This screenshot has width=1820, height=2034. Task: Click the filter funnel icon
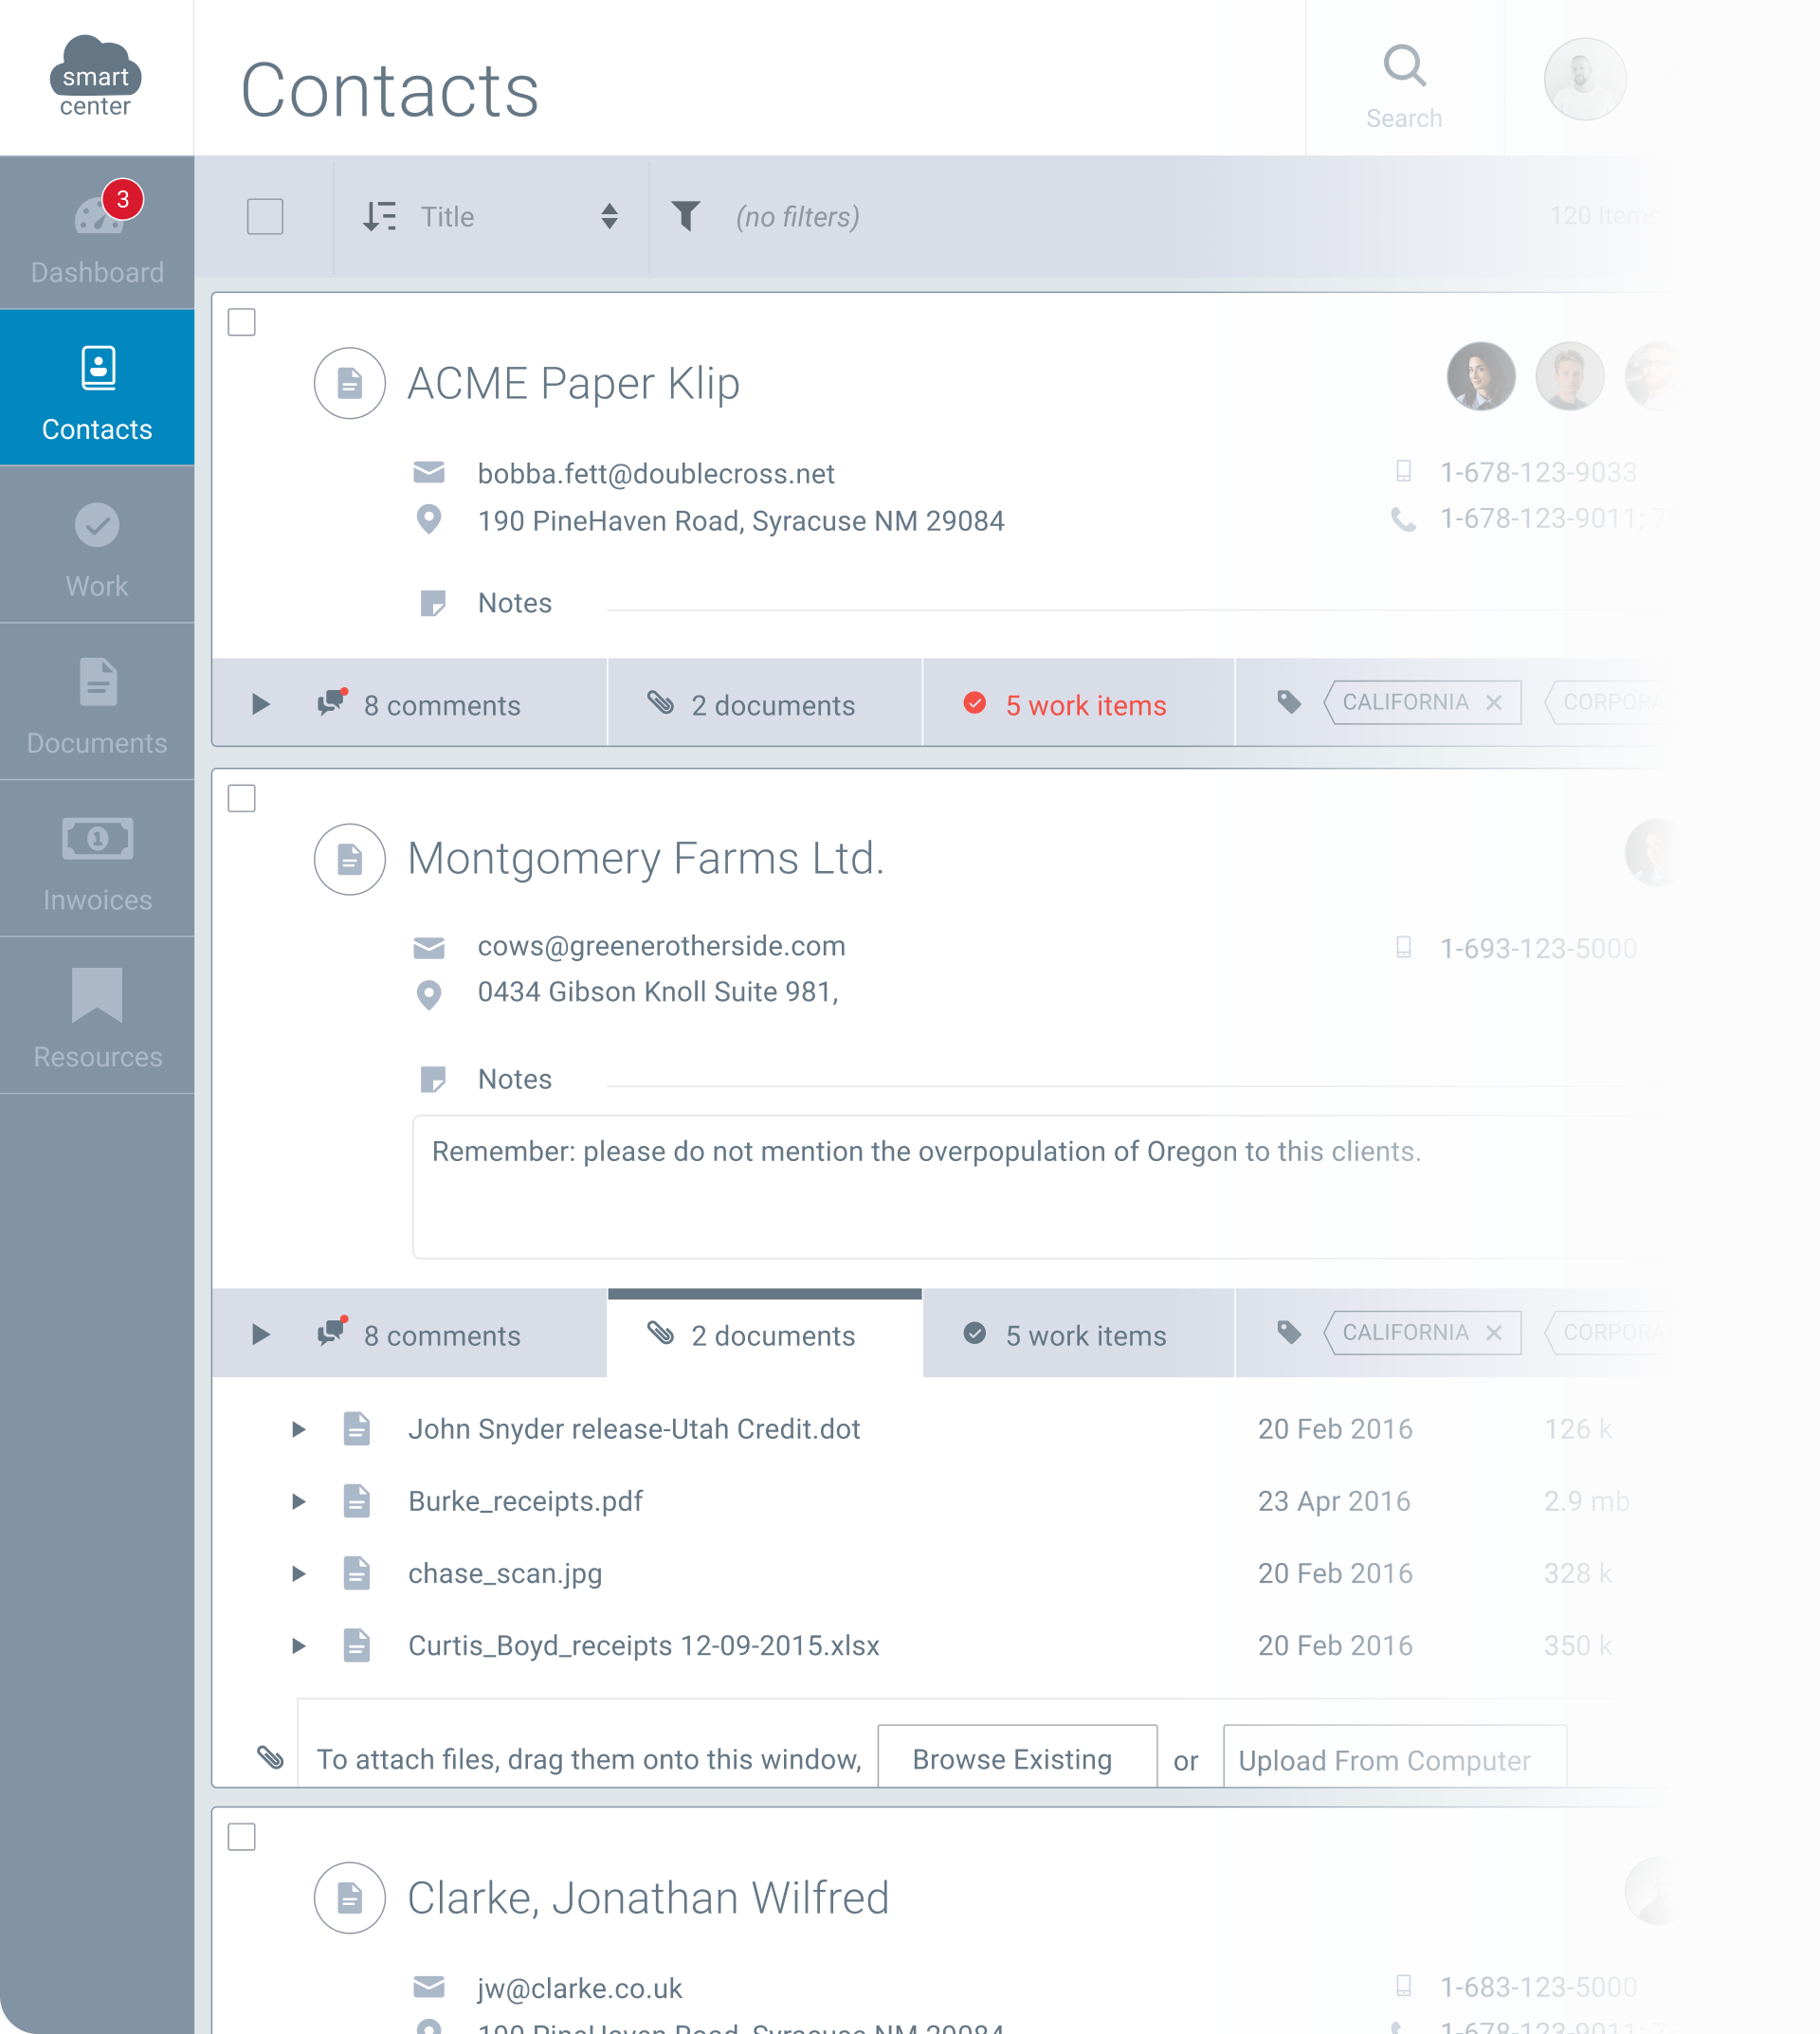pos(686,216)
